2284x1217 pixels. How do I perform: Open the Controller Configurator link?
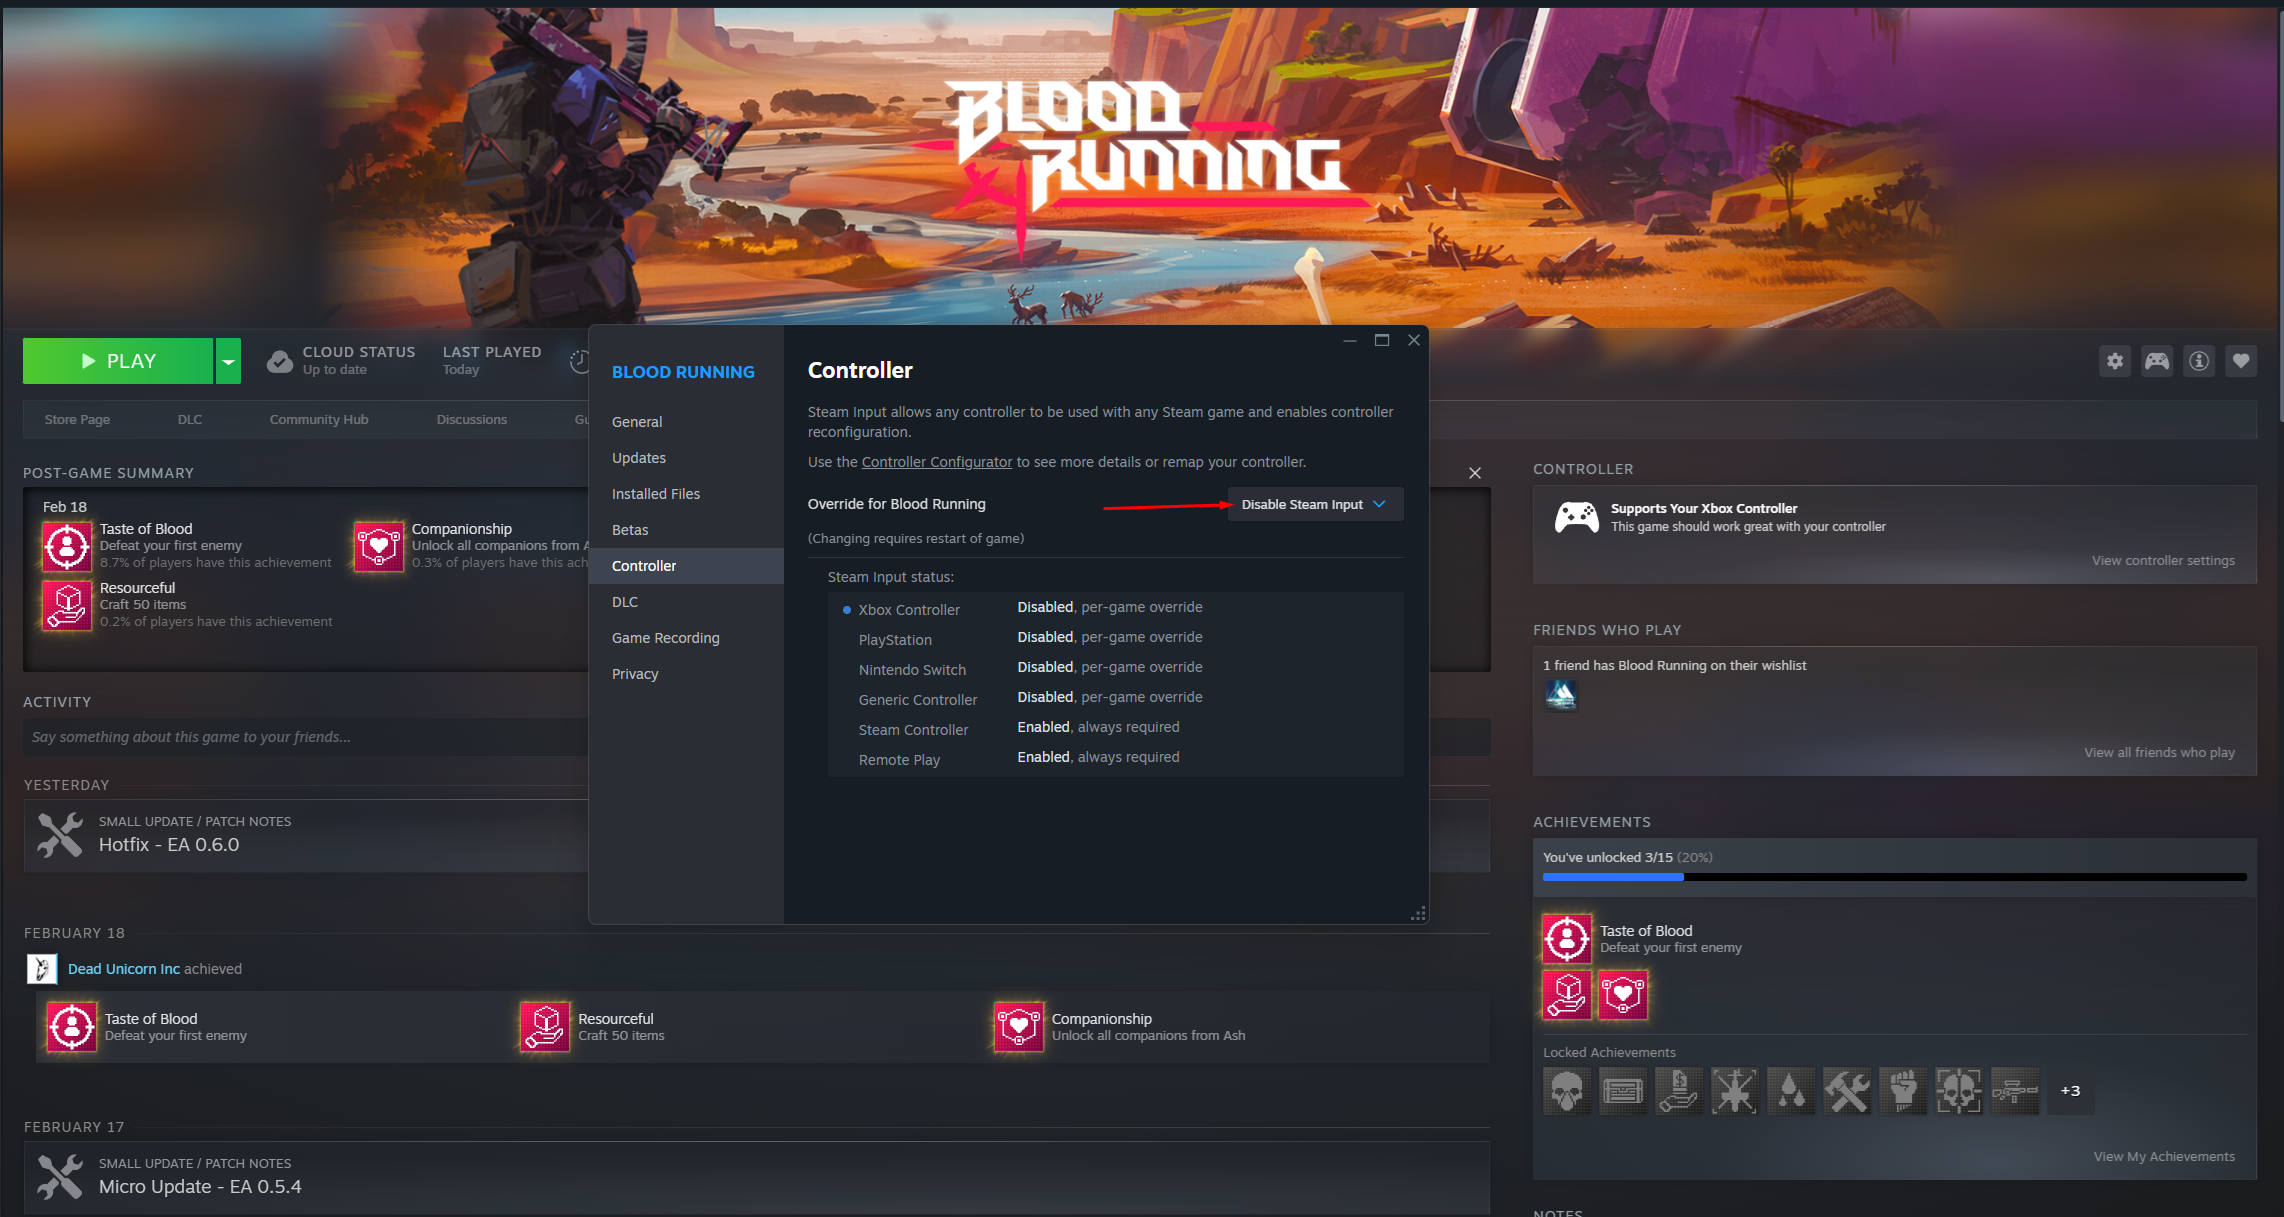coord(936,462)
